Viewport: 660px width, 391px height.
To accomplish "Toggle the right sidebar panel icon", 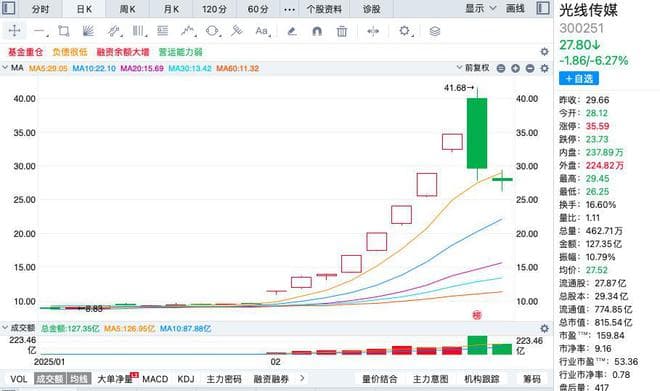I will 543,8.
